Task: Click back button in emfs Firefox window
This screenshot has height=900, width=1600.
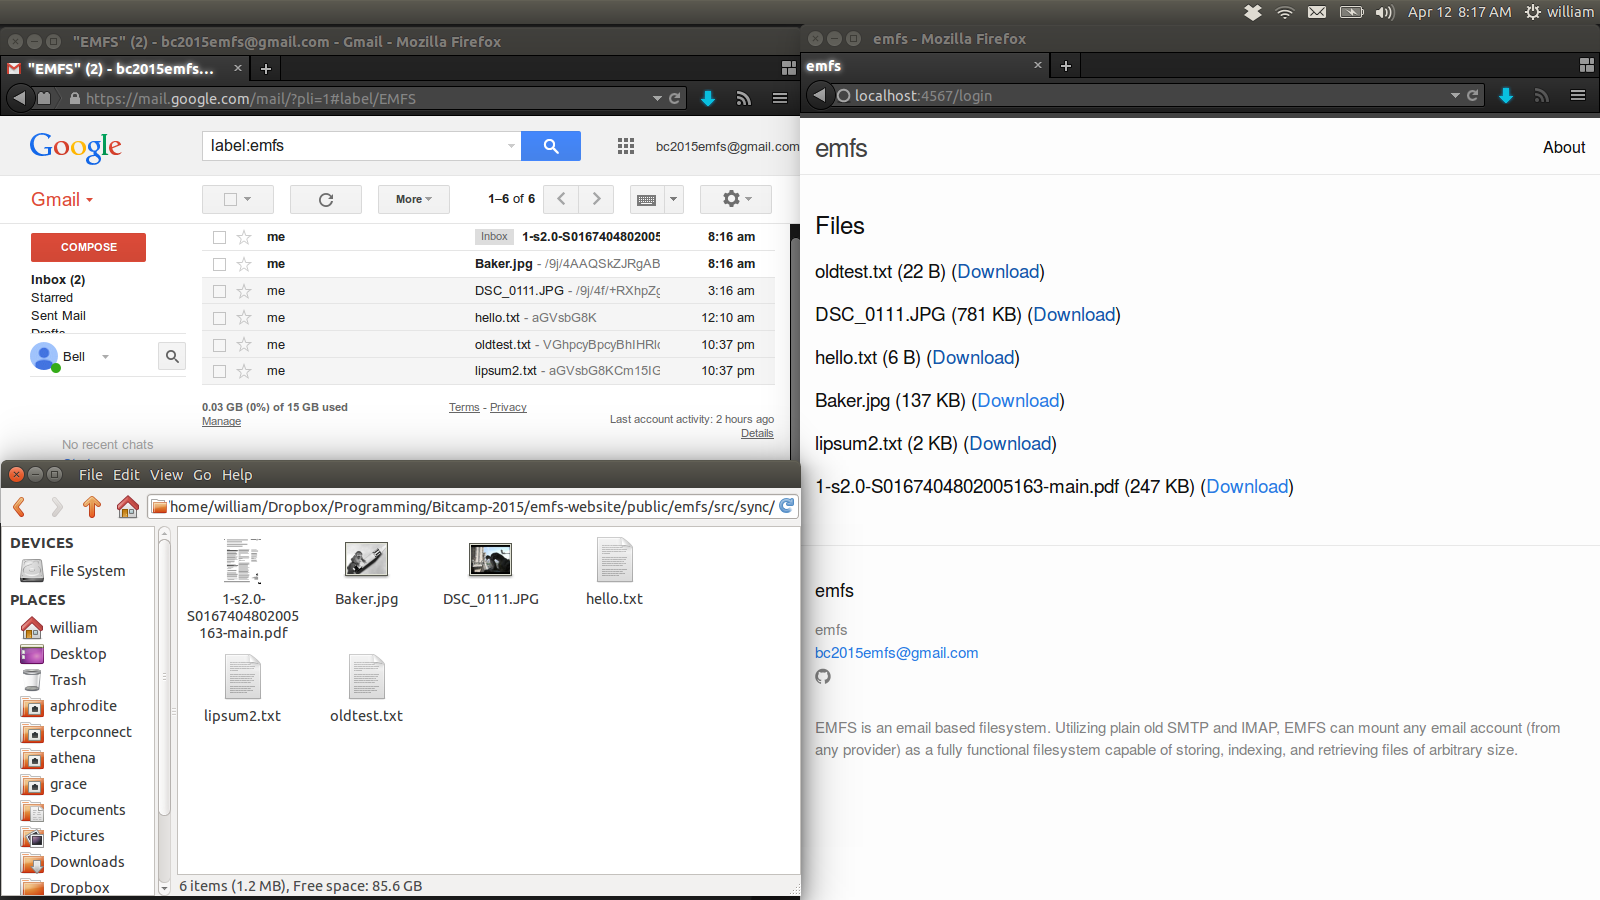Action: coord(819,95)
